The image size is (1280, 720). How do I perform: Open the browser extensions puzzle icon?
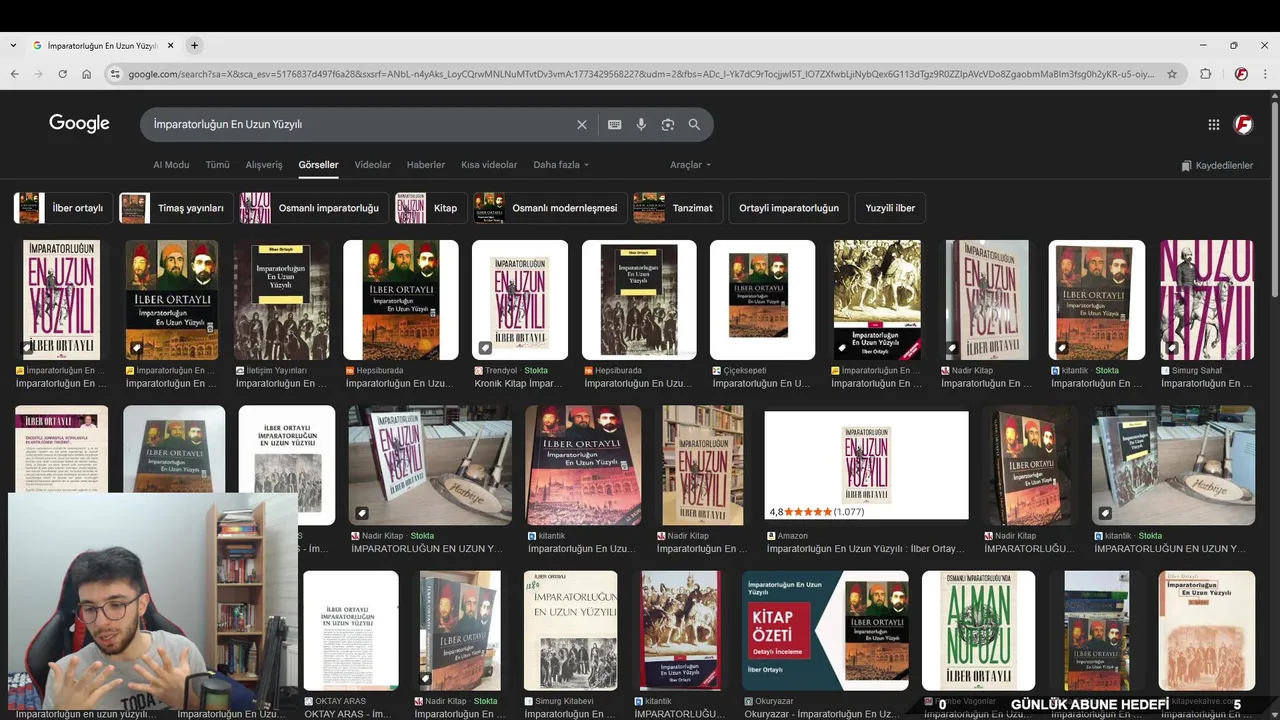click(1205, 74)
